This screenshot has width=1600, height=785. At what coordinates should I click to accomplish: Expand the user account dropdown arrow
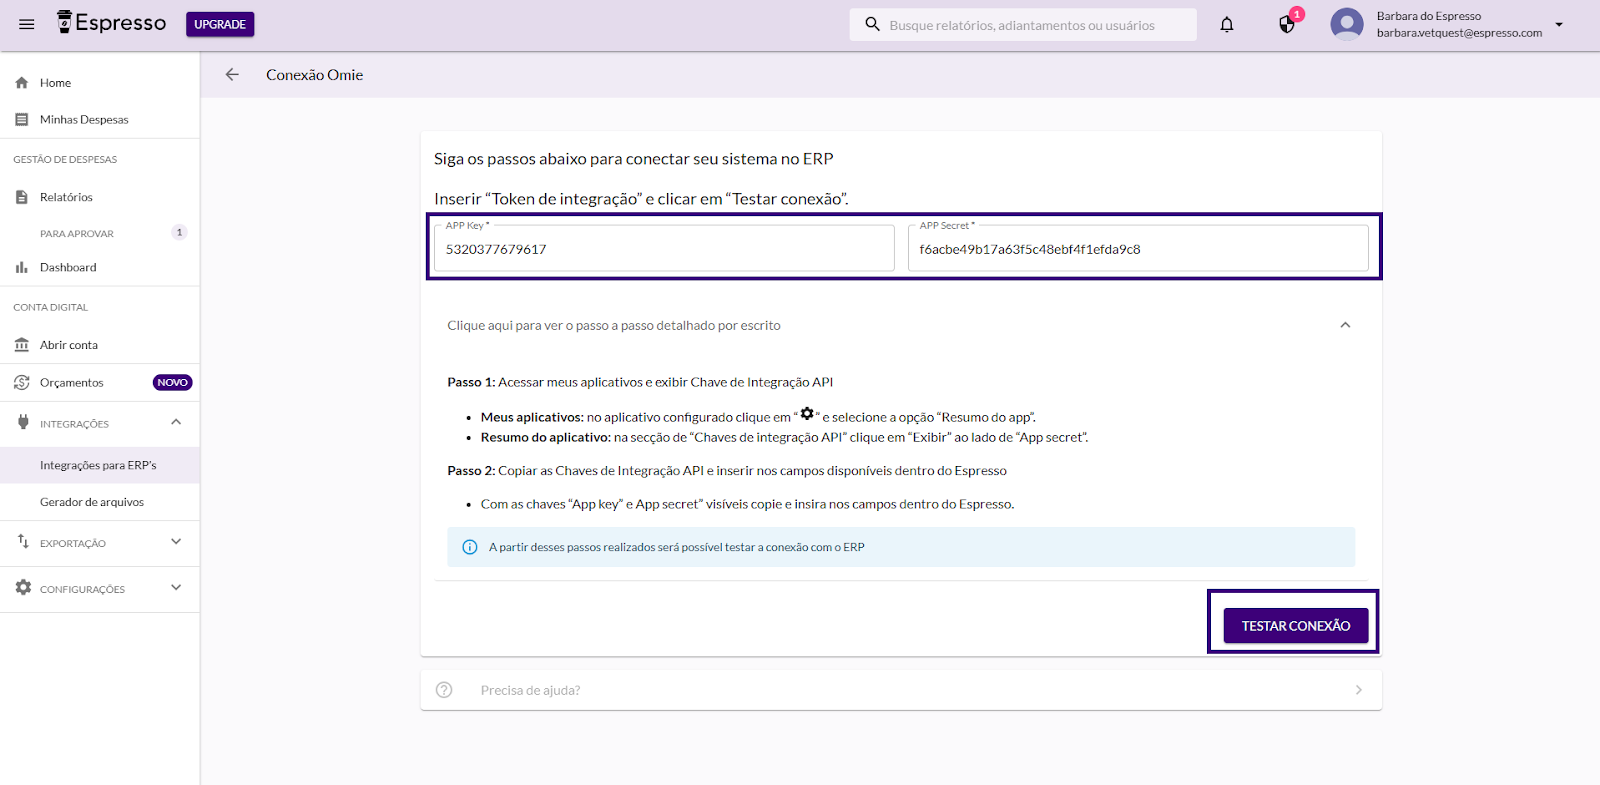point(1559,24)
